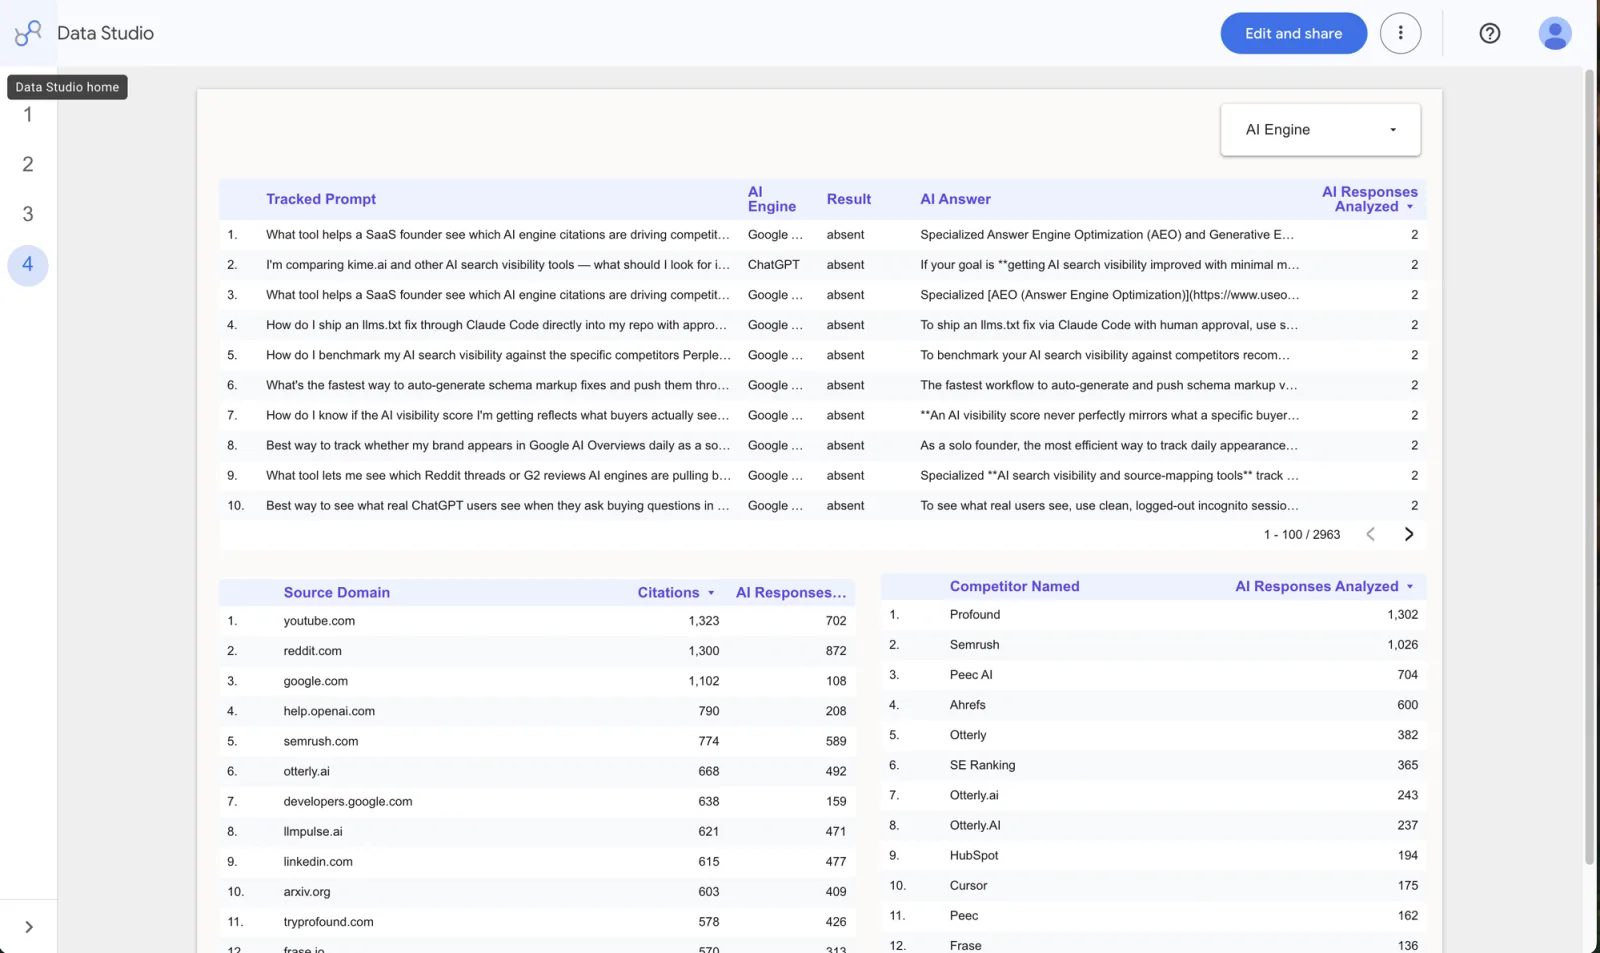Click the Tracked Prompt column header
Viewport: 1600px width, 953px height.
click(321, 199)
